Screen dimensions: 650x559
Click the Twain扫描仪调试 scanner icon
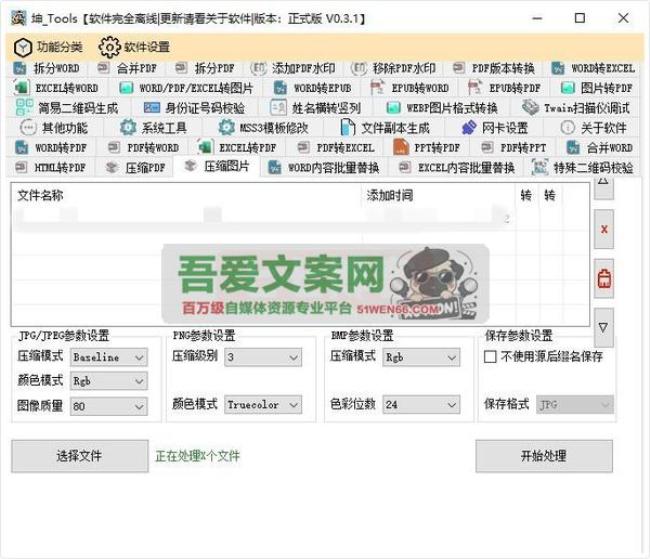530,107
